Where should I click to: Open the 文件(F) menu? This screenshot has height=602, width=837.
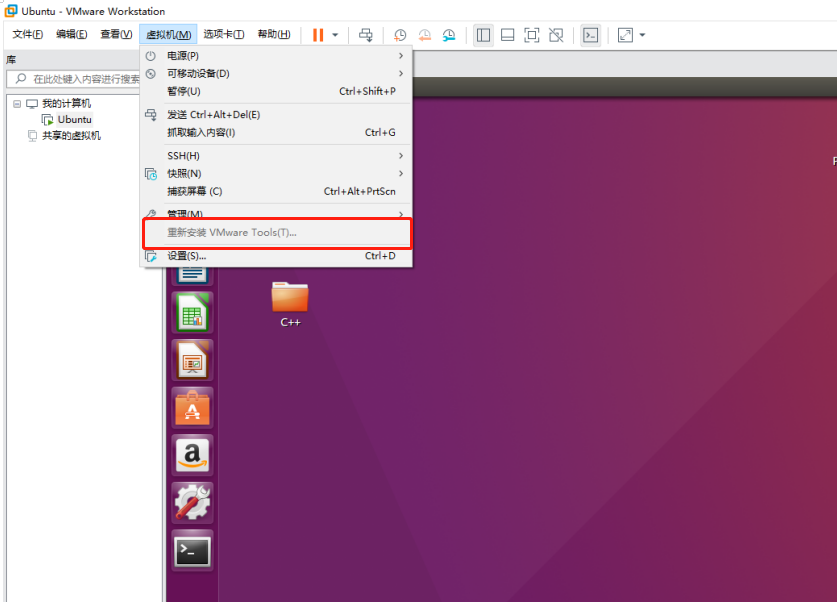[28, 35]
